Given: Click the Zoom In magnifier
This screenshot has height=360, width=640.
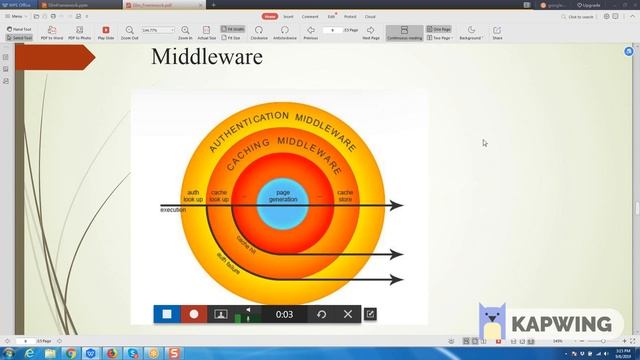Looking at the screenshot, I should tap(185, 33).
